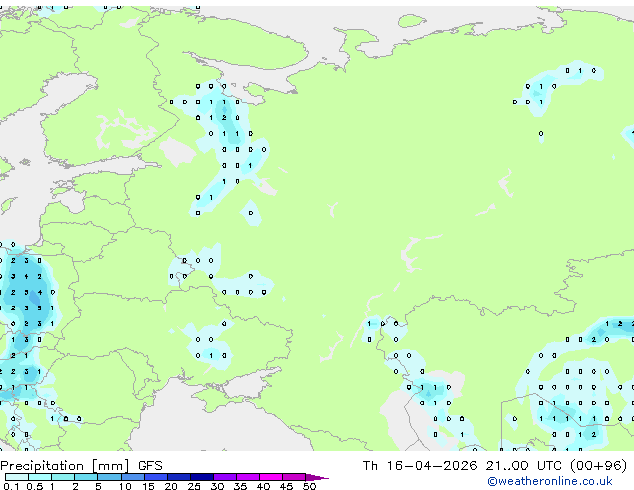Pick the legend swatch between 5 and 10
The width and height of the screenshot is (634, 490).
(x=110, y=477)
